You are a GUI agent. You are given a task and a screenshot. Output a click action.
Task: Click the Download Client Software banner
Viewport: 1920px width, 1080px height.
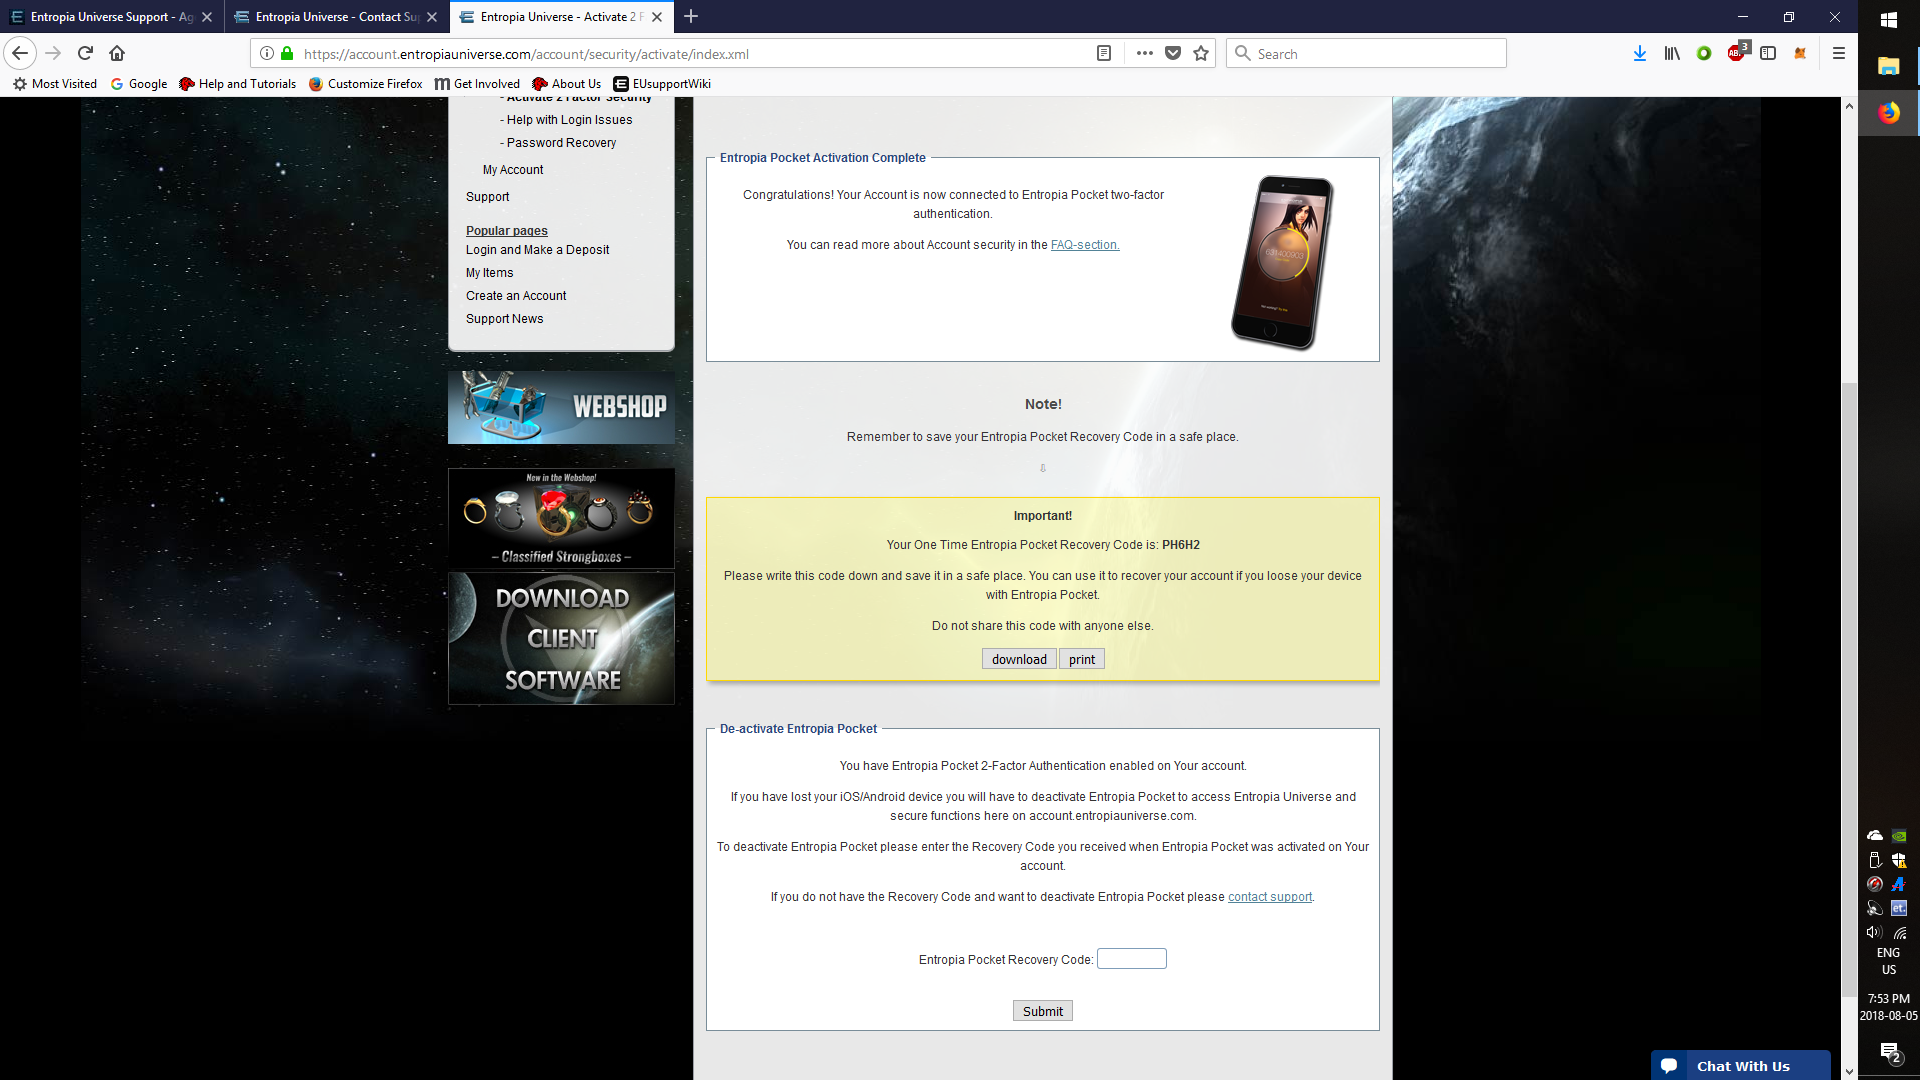pyautogui.click(x=561, y=638)
